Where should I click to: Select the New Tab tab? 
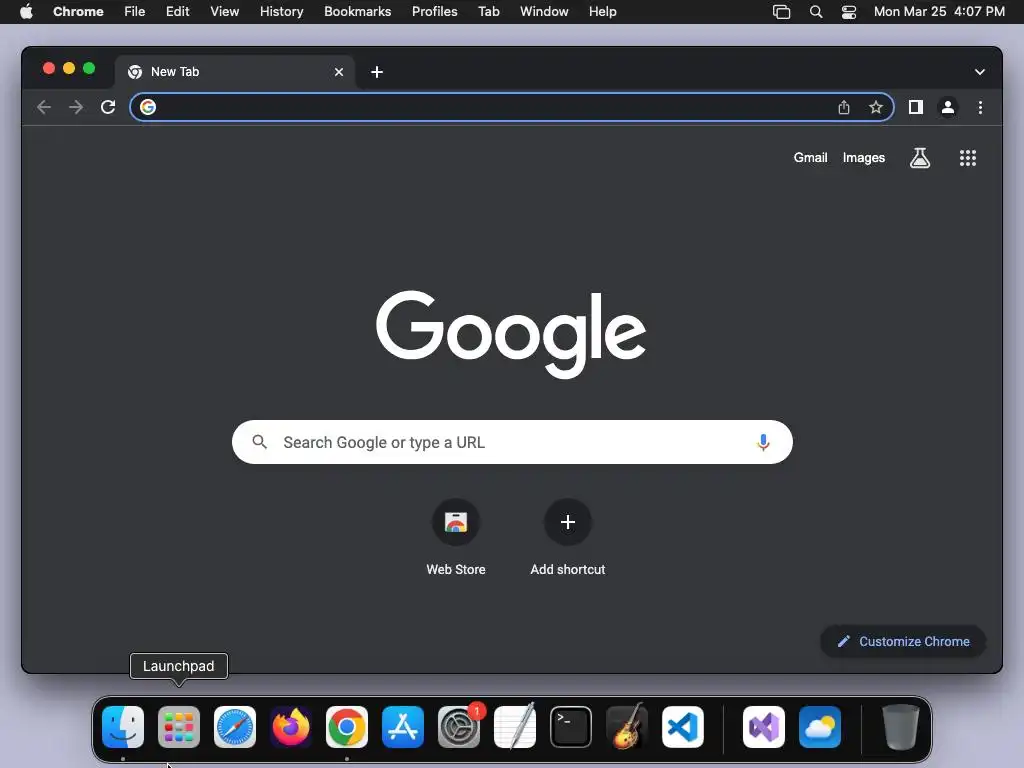tap(235, 72)
